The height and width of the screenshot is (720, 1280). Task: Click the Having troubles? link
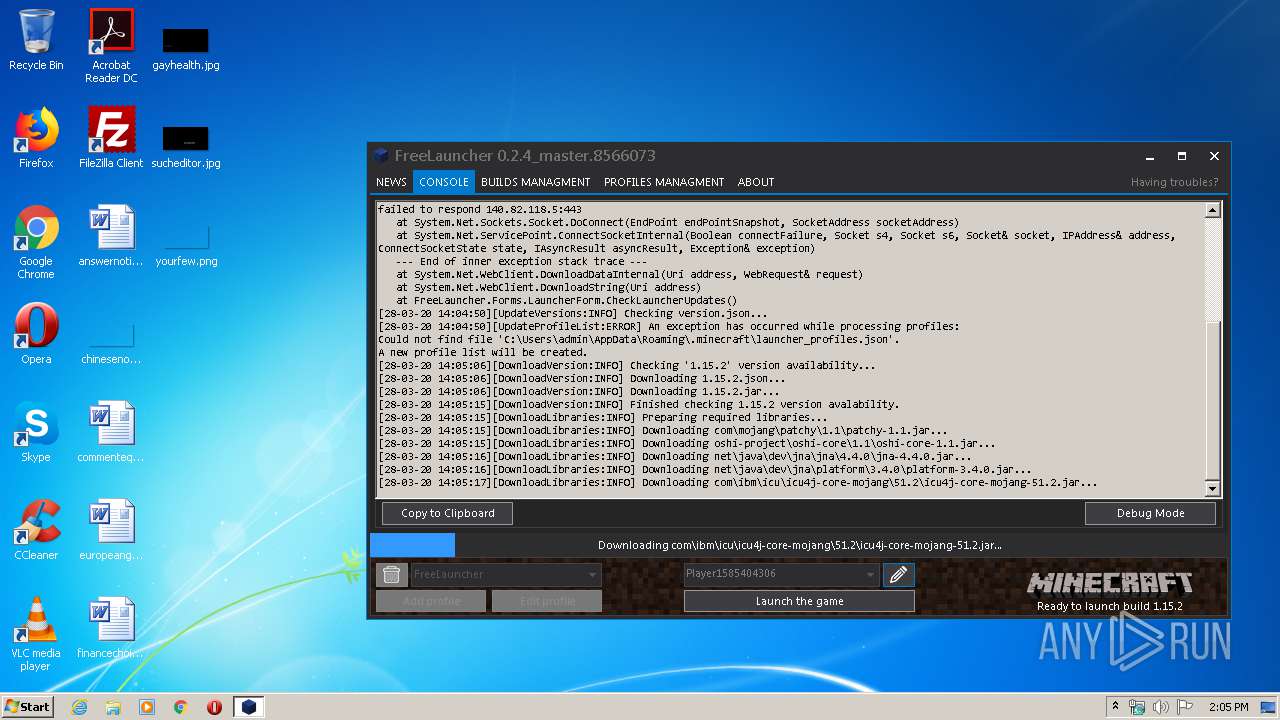coord(1174,182)
